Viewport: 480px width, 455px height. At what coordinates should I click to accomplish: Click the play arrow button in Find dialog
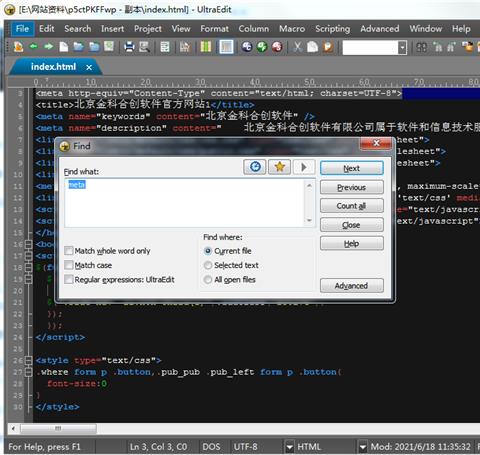(304, 167)
